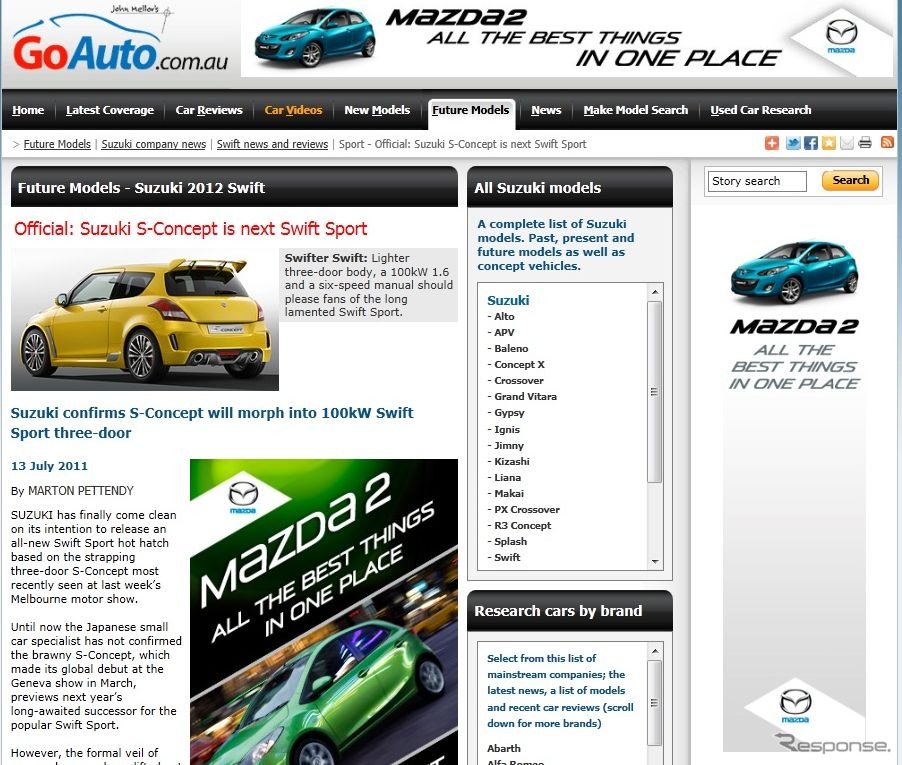
Task: Open the Mazda2 top banner ad
Action: pyautogui.click(x=567, y=39)
